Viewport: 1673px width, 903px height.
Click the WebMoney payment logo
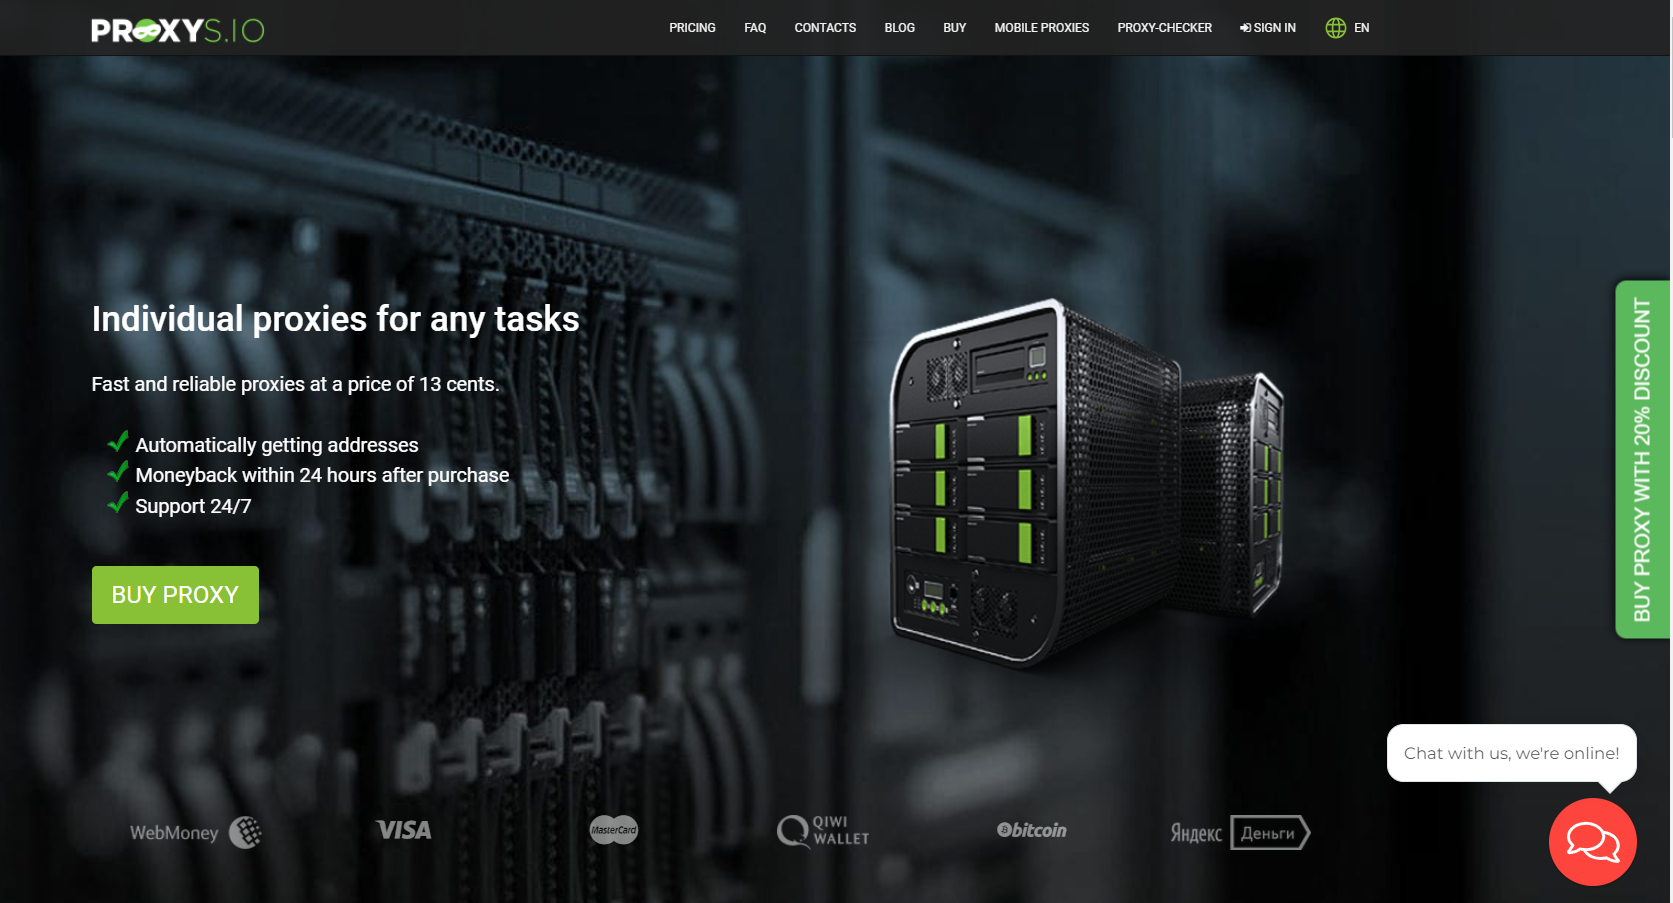click(x=196, y=832)
